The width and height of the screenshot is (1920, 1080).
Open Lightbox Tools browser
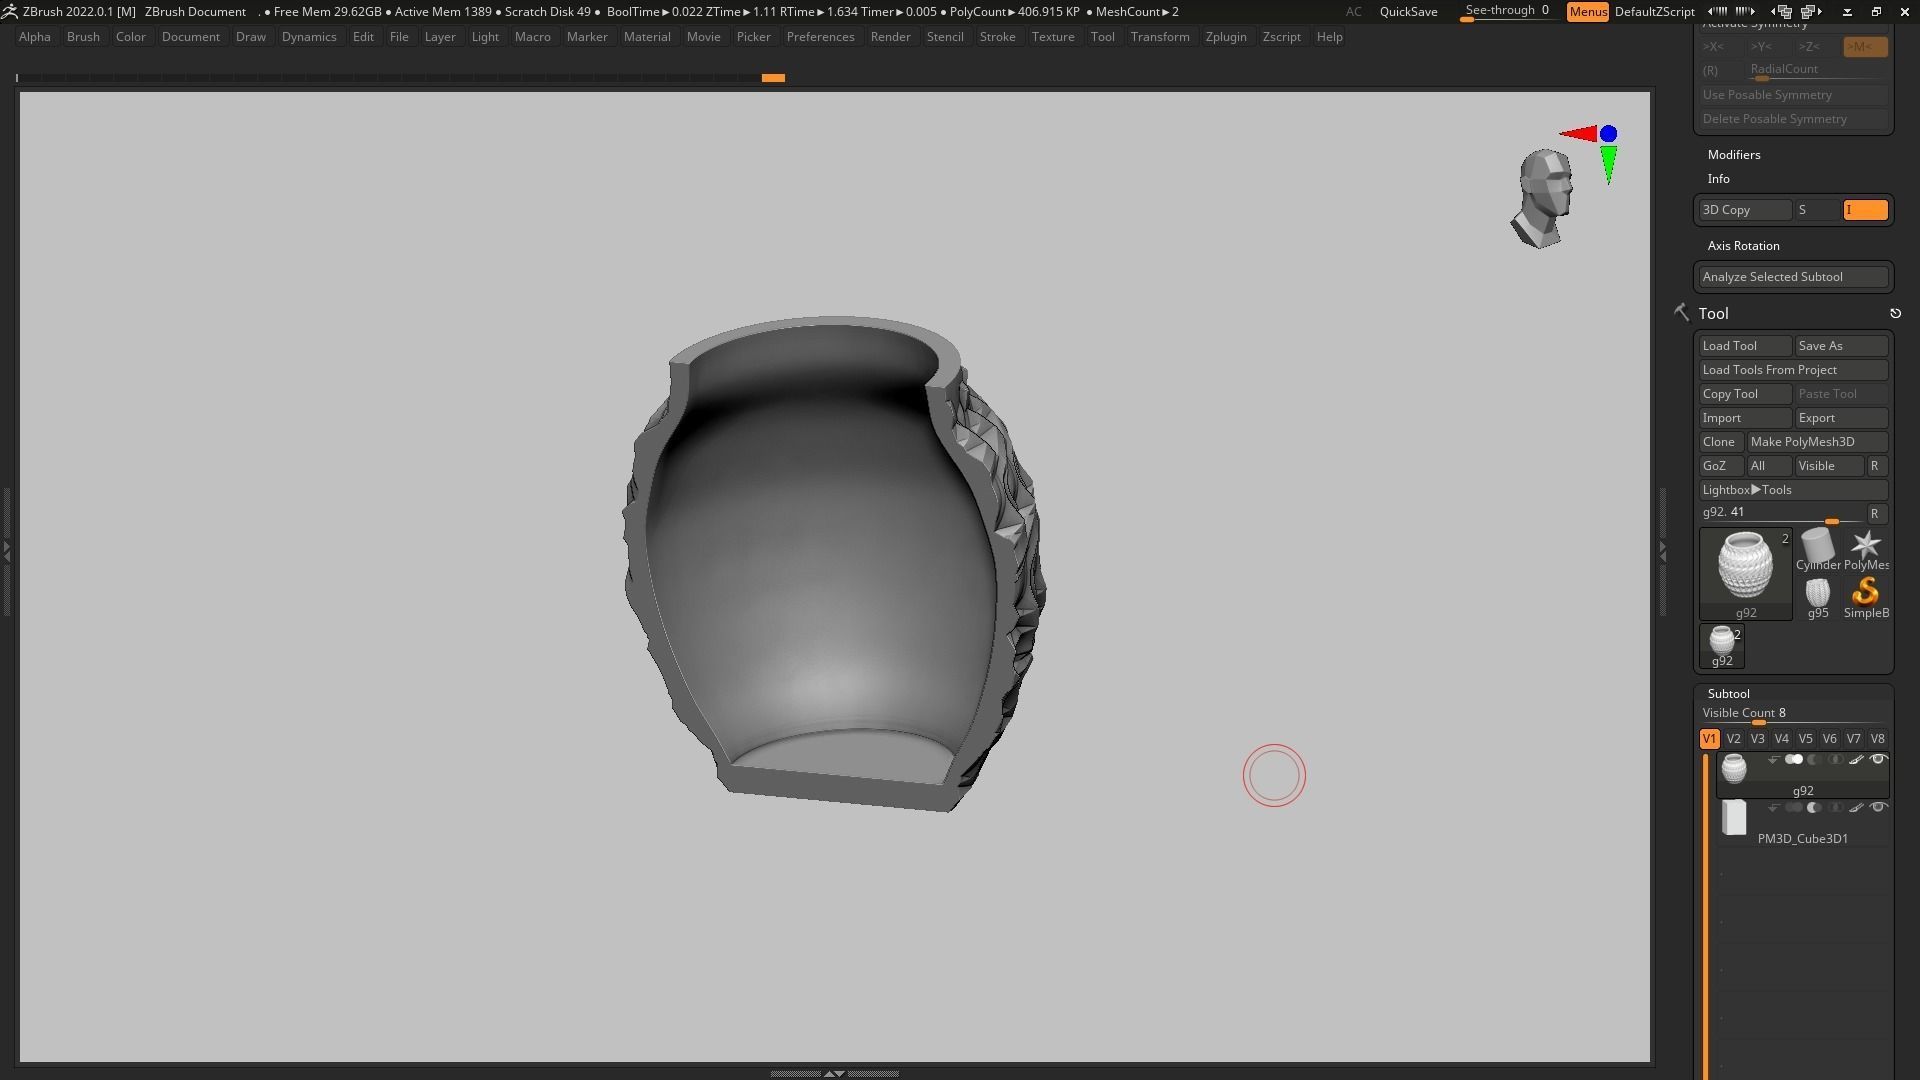(1793, 490)
